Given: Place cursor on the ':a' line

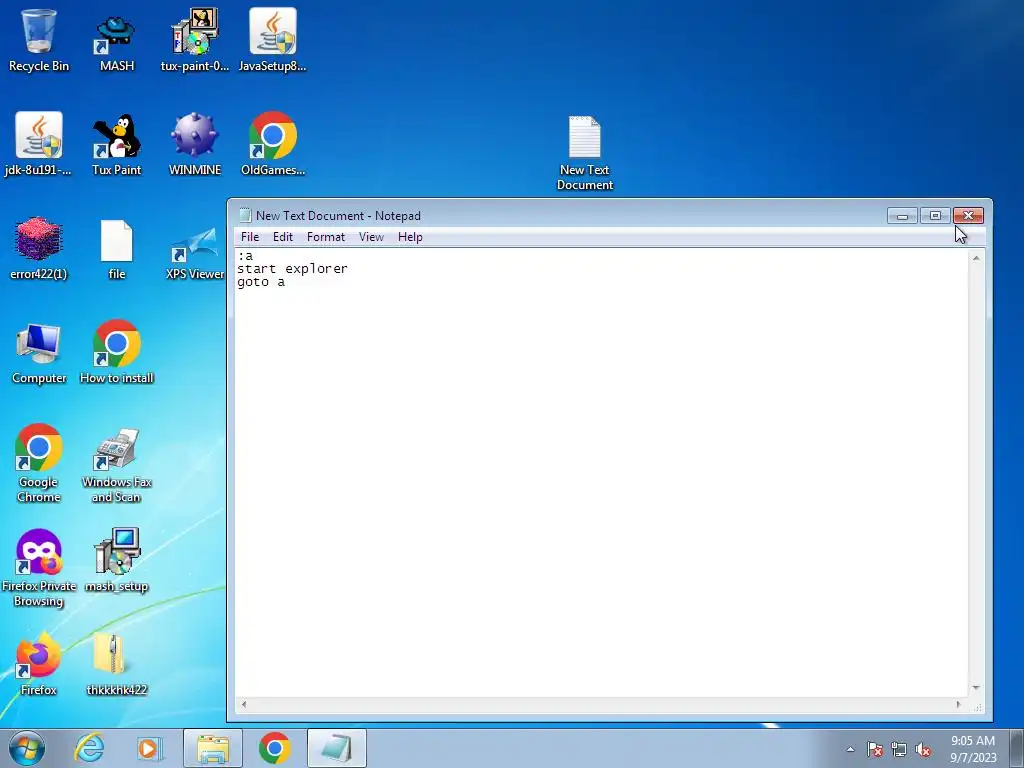Looking at the screenshot, I should [246, 255].
